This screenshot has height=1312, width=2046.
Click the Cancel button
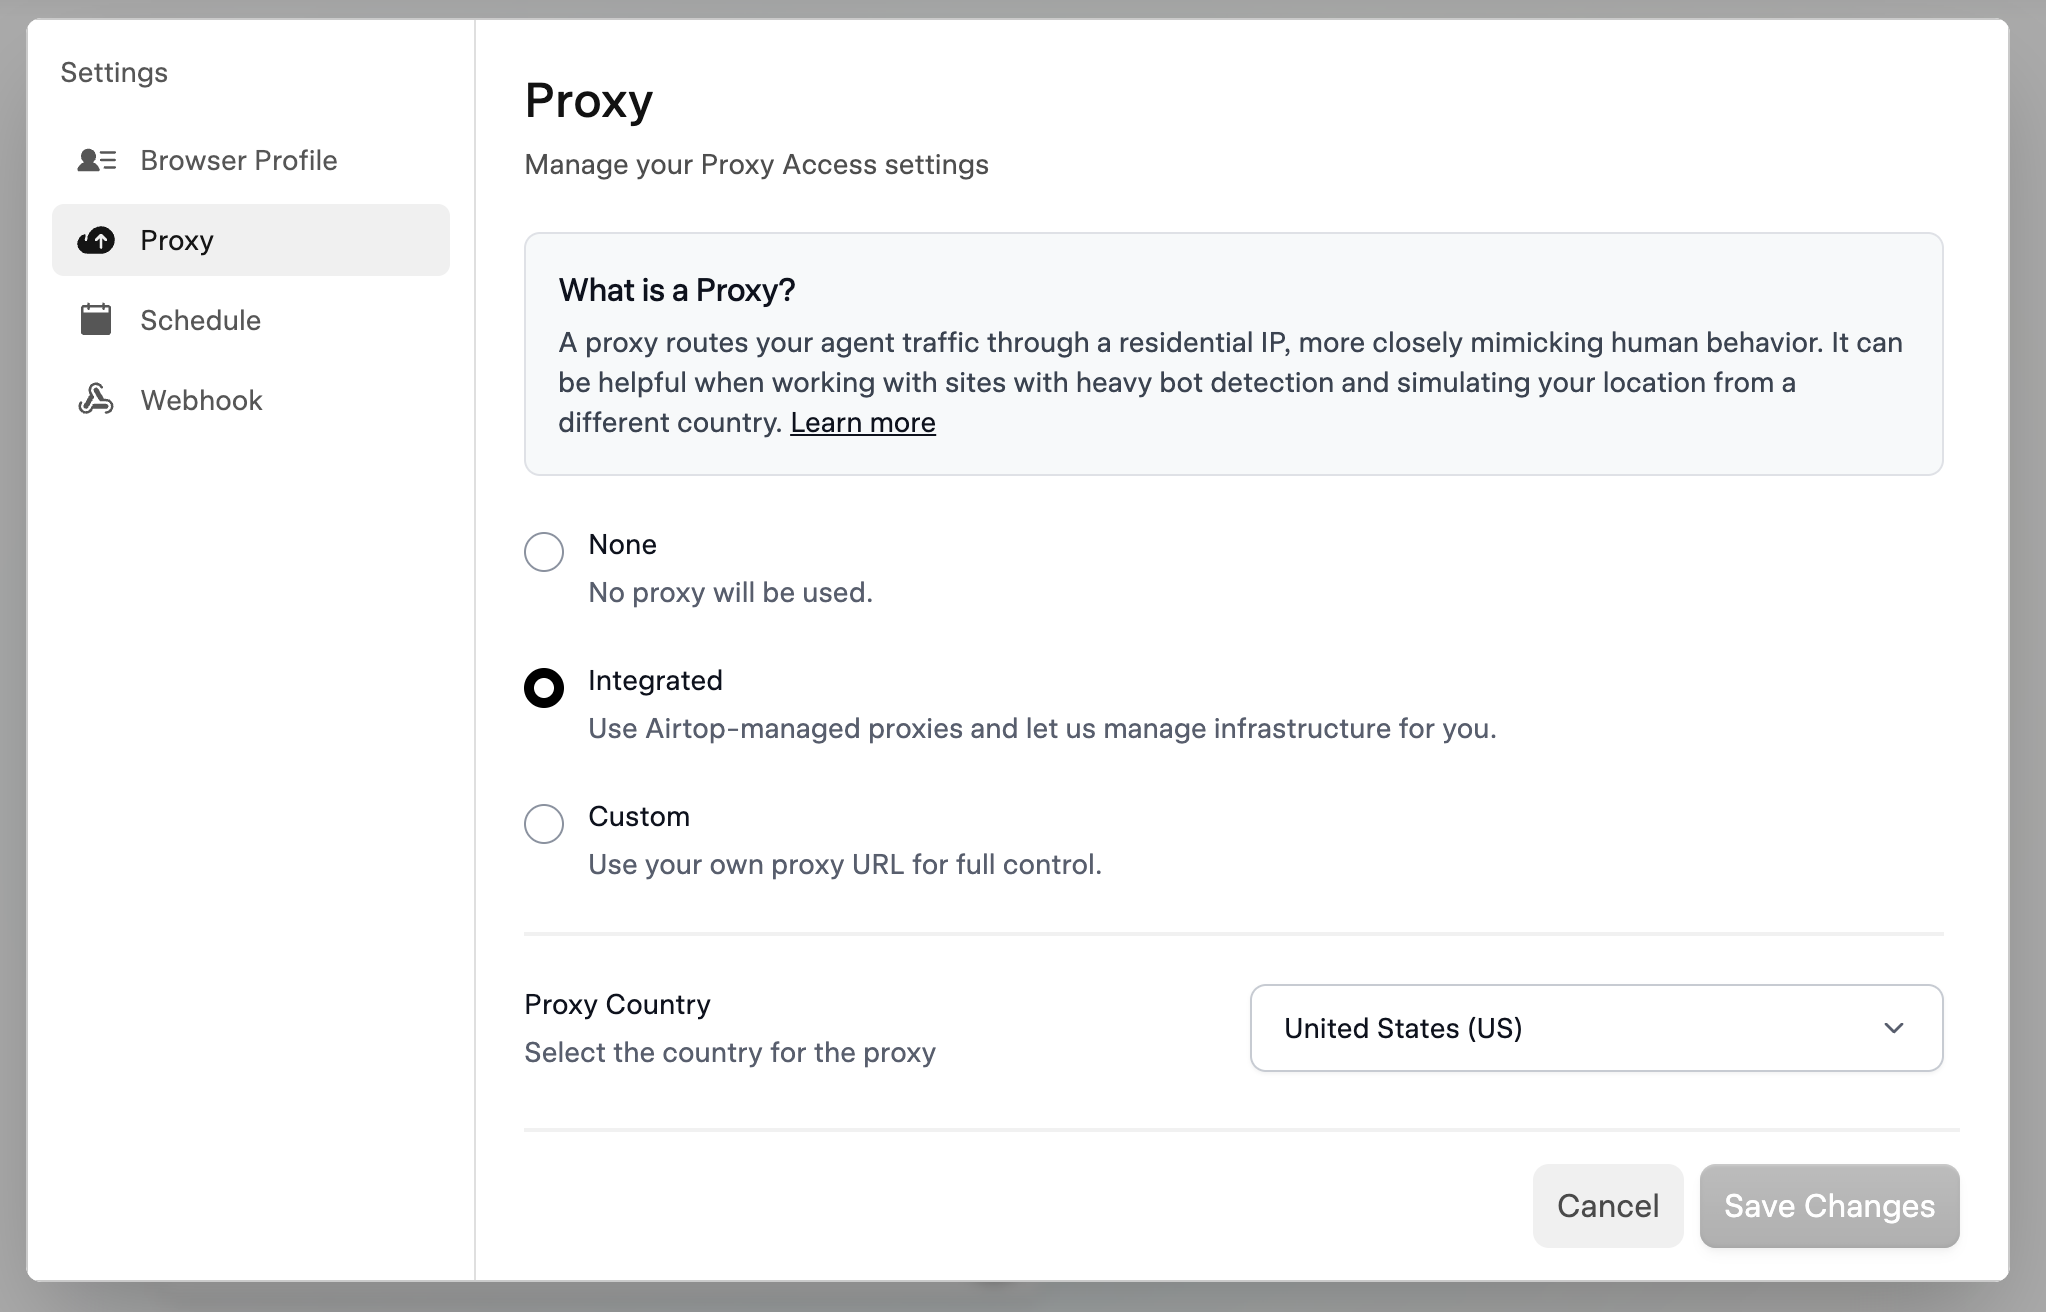click(x=1606, y=1206)
